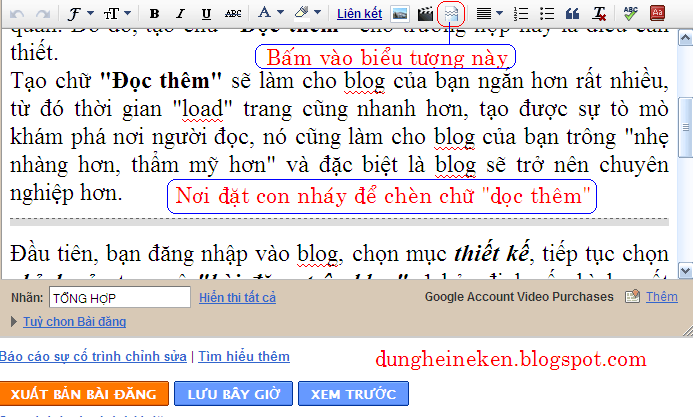Viewport: 693px width, 417px height.
Task: Undo the last edit
Action: 17,14
